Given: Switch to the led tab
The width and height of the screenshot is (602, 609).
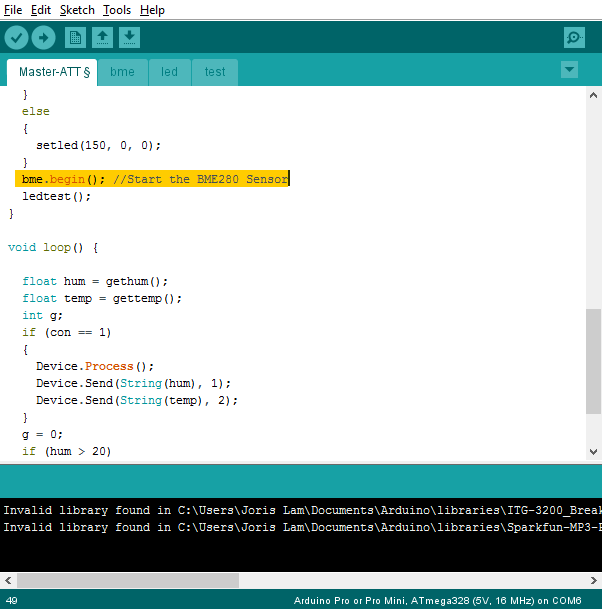Looking at the screenshot, I should 170,72.
